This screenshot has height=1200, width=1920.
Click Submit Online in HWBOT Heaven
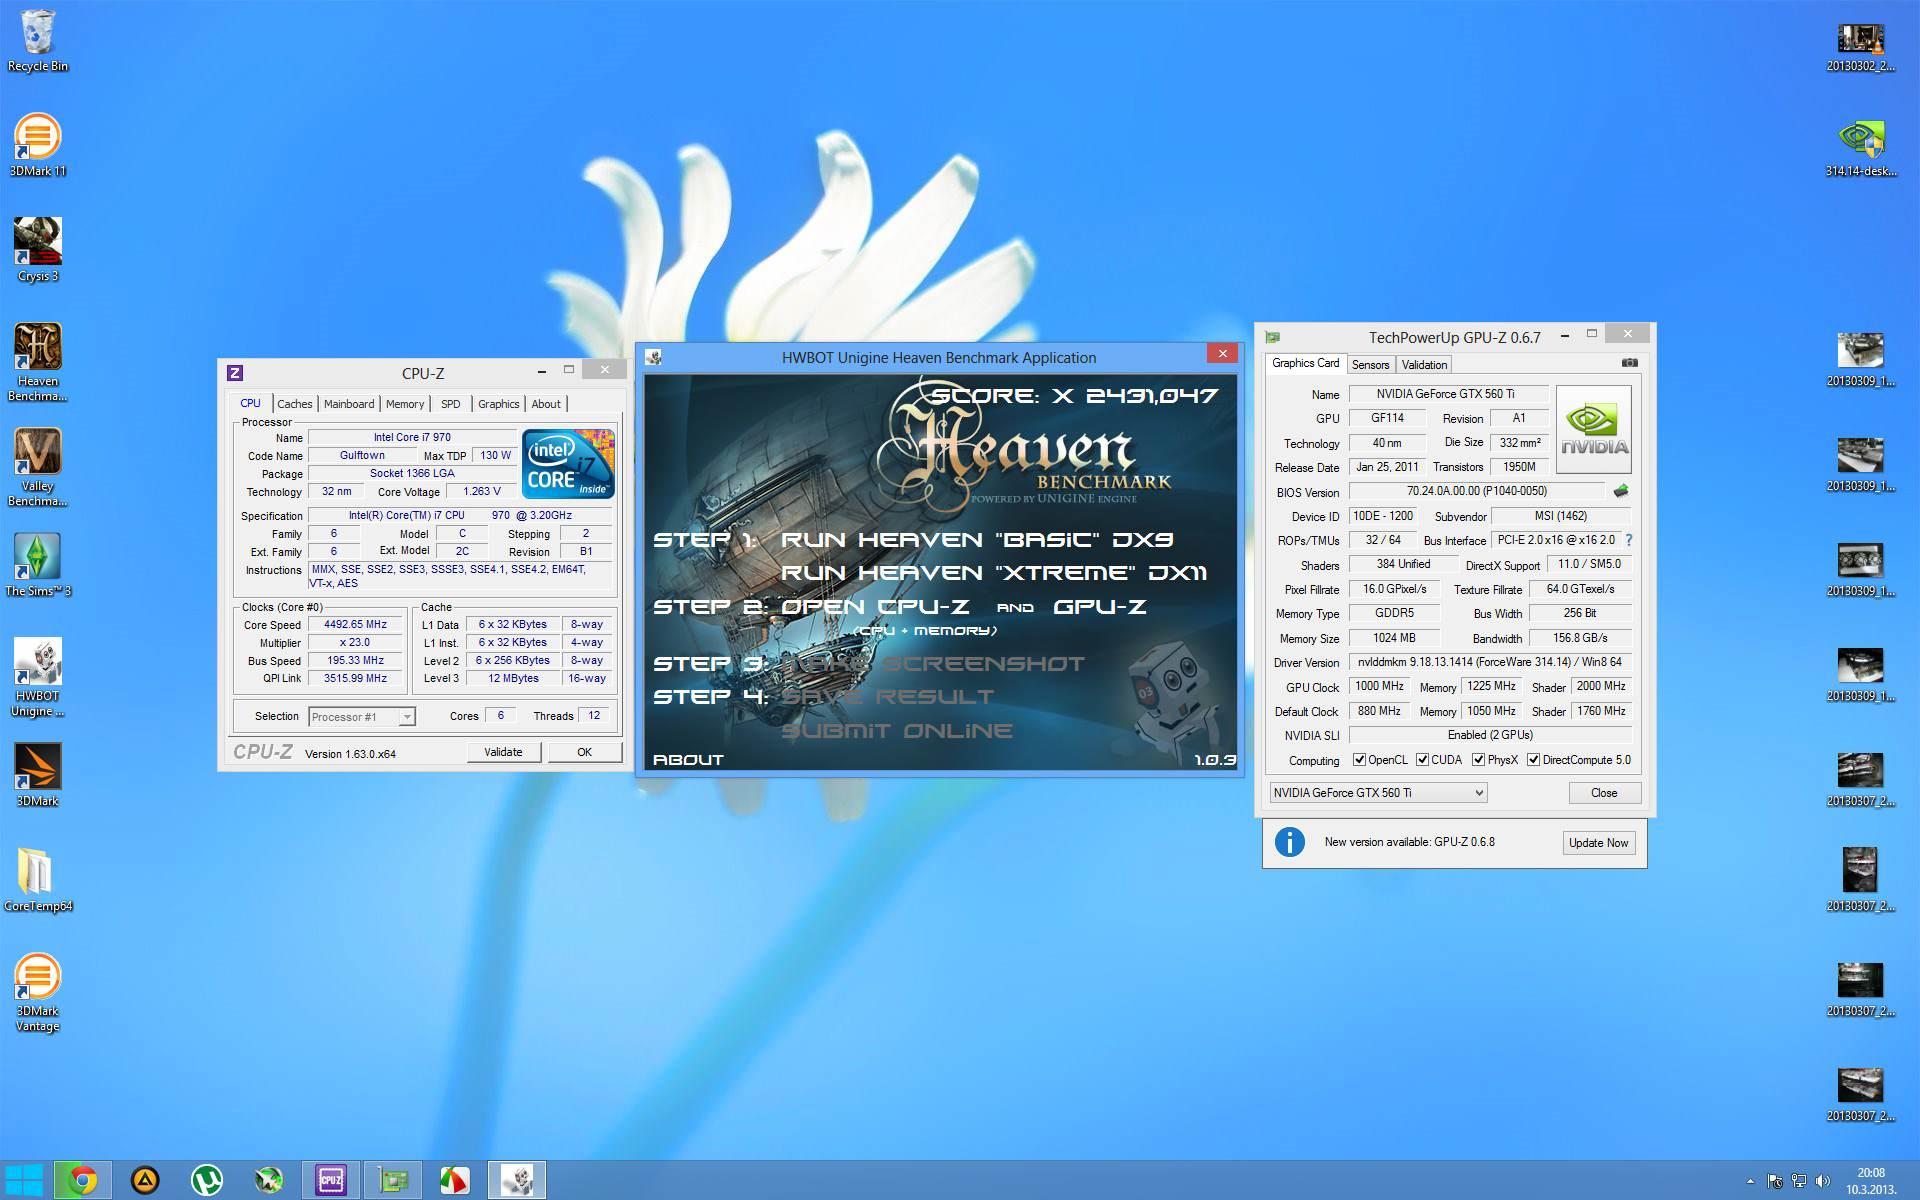pos(896,731)
